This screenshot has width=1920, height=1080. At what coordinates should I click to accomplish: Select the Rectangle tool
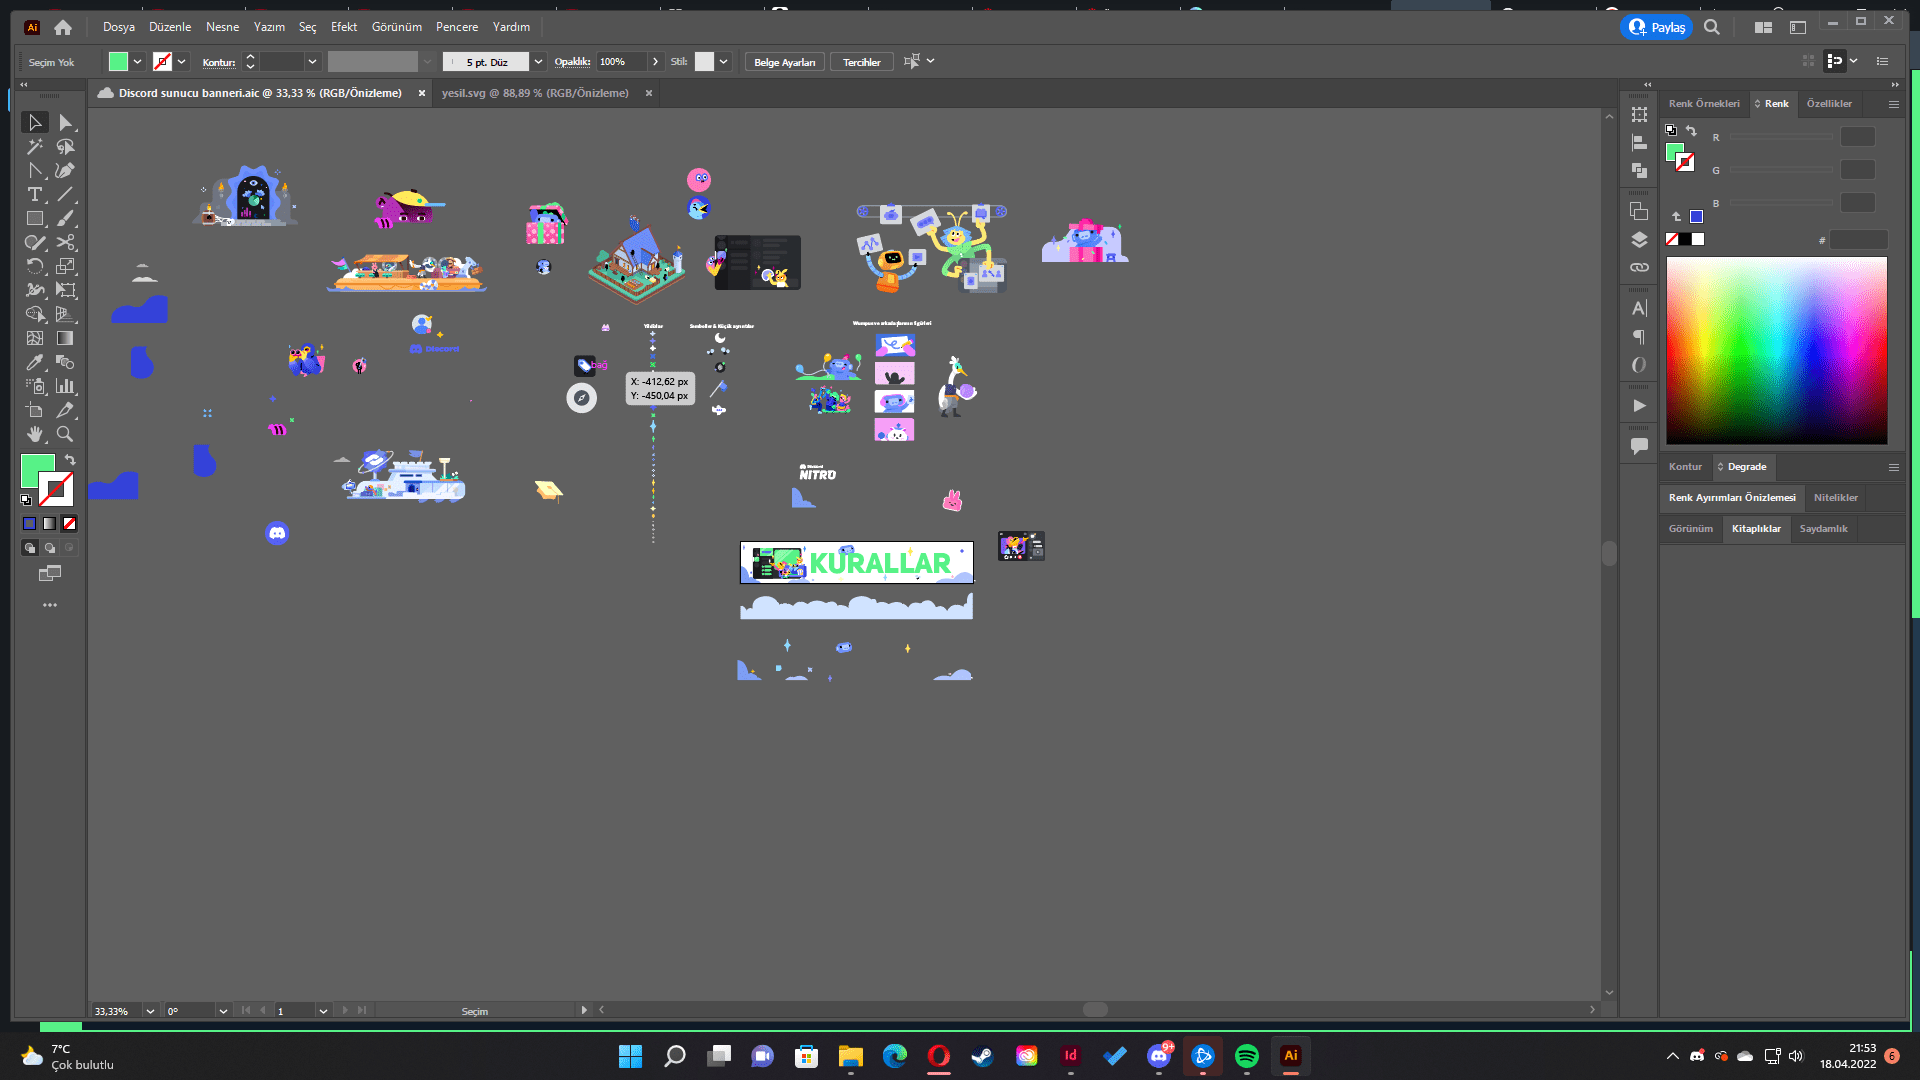[x=35, y=218]
